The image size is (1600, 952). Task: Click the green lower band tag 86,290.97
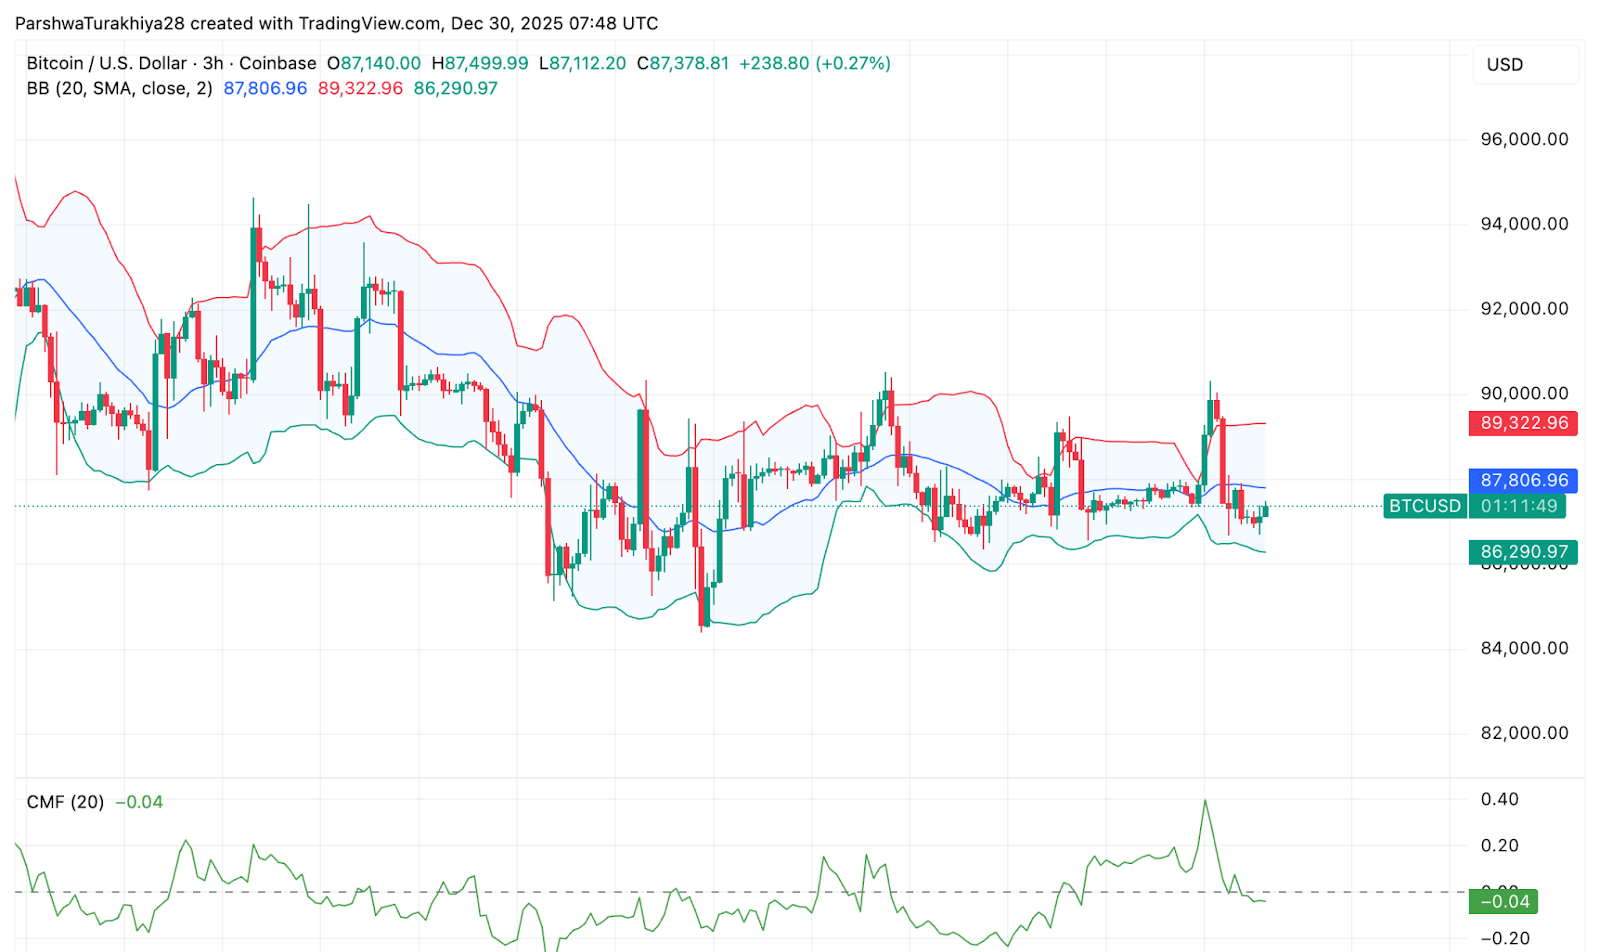(1522, 551)
